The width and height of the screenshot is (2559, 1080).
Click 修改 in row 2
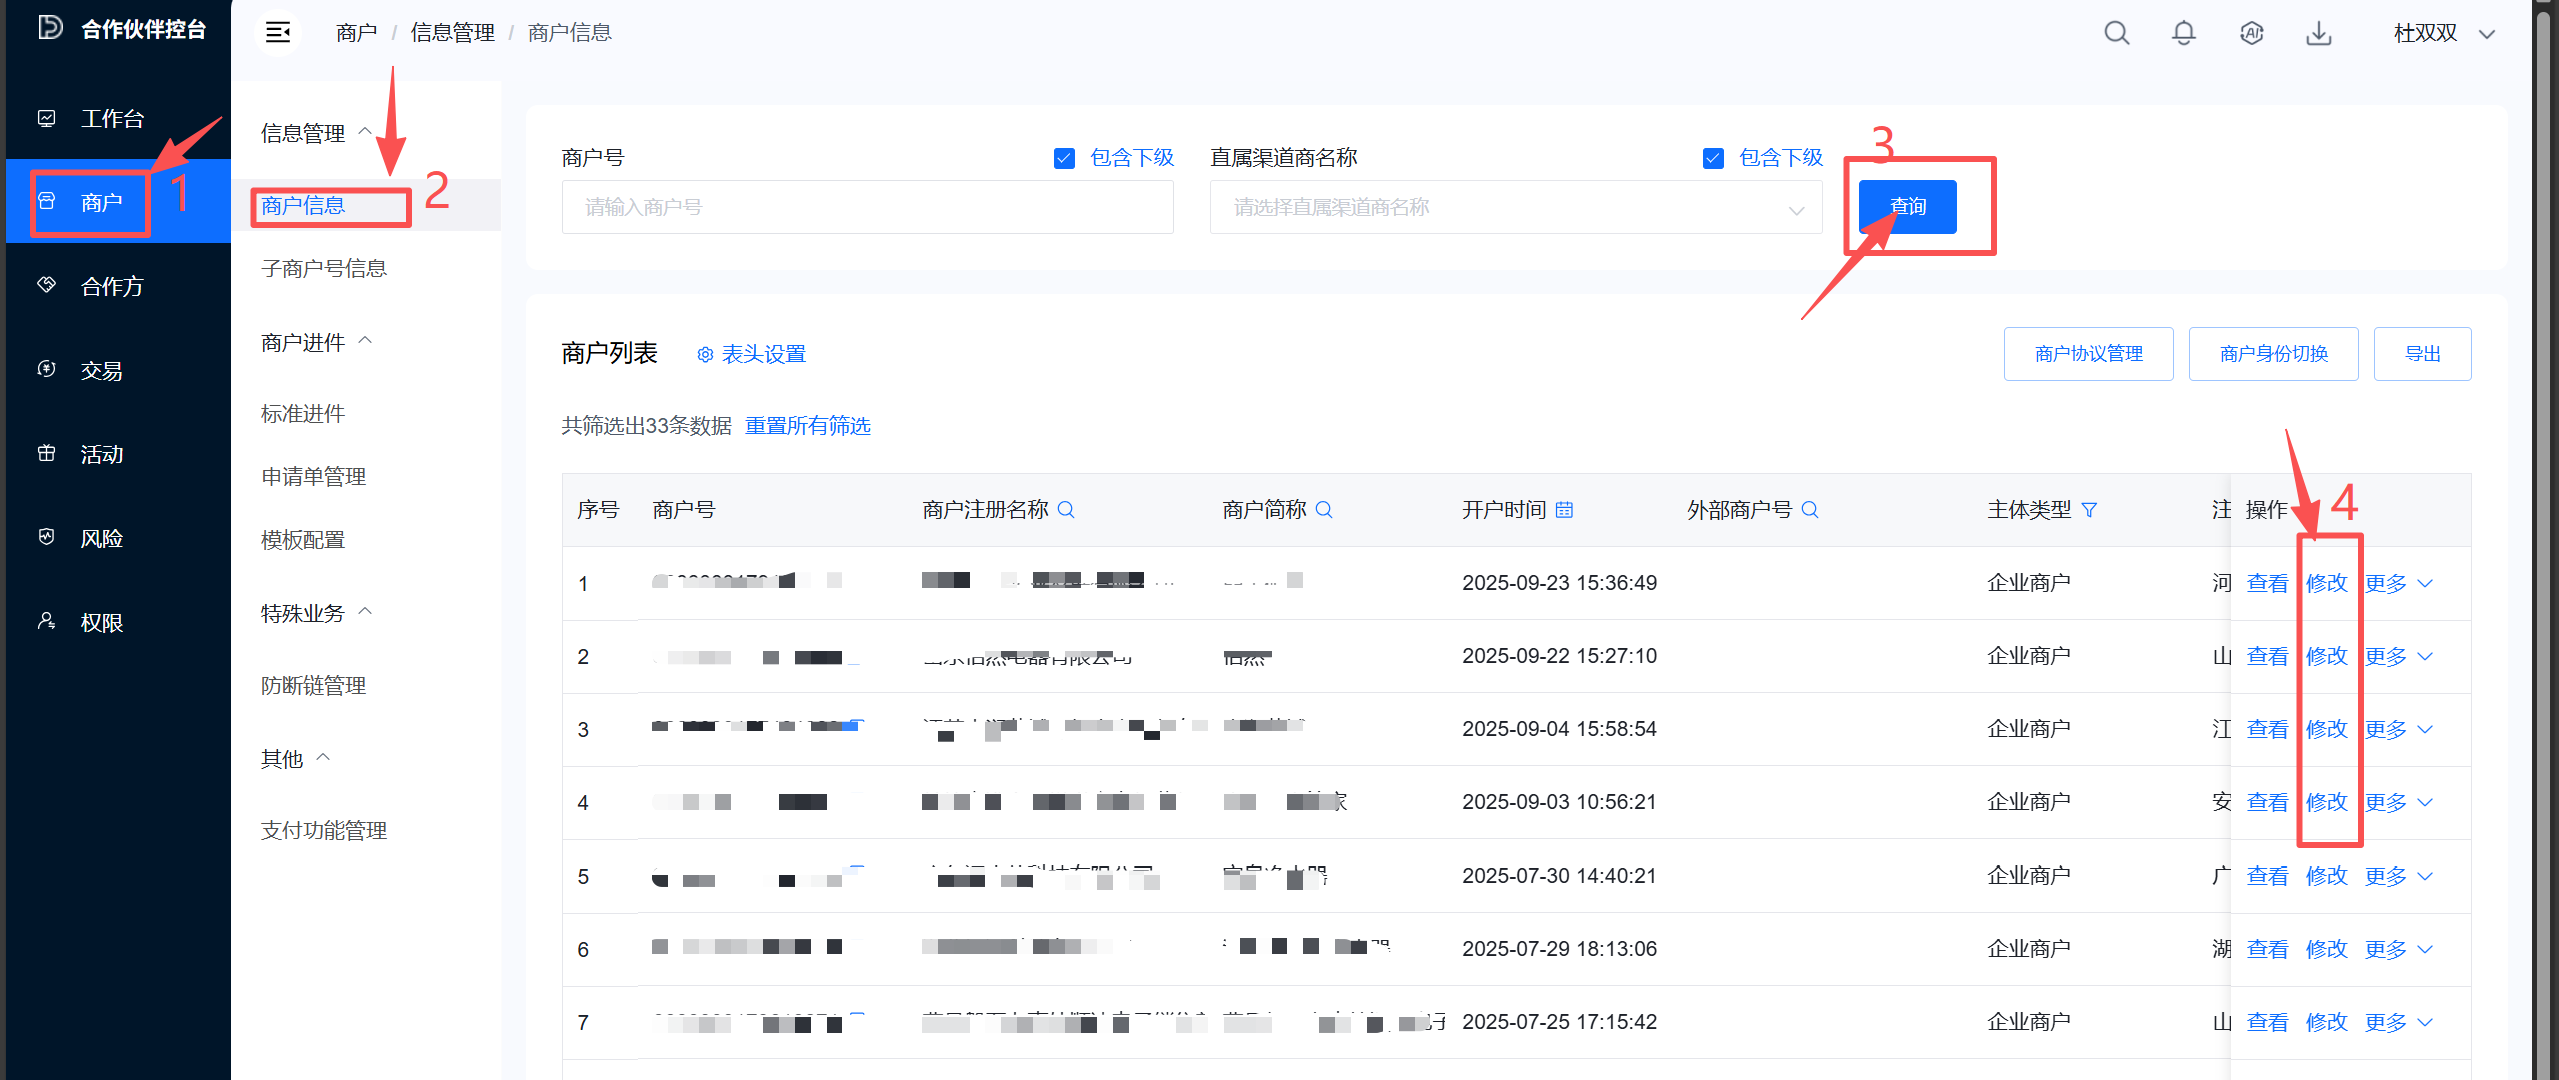[2326, 656]
